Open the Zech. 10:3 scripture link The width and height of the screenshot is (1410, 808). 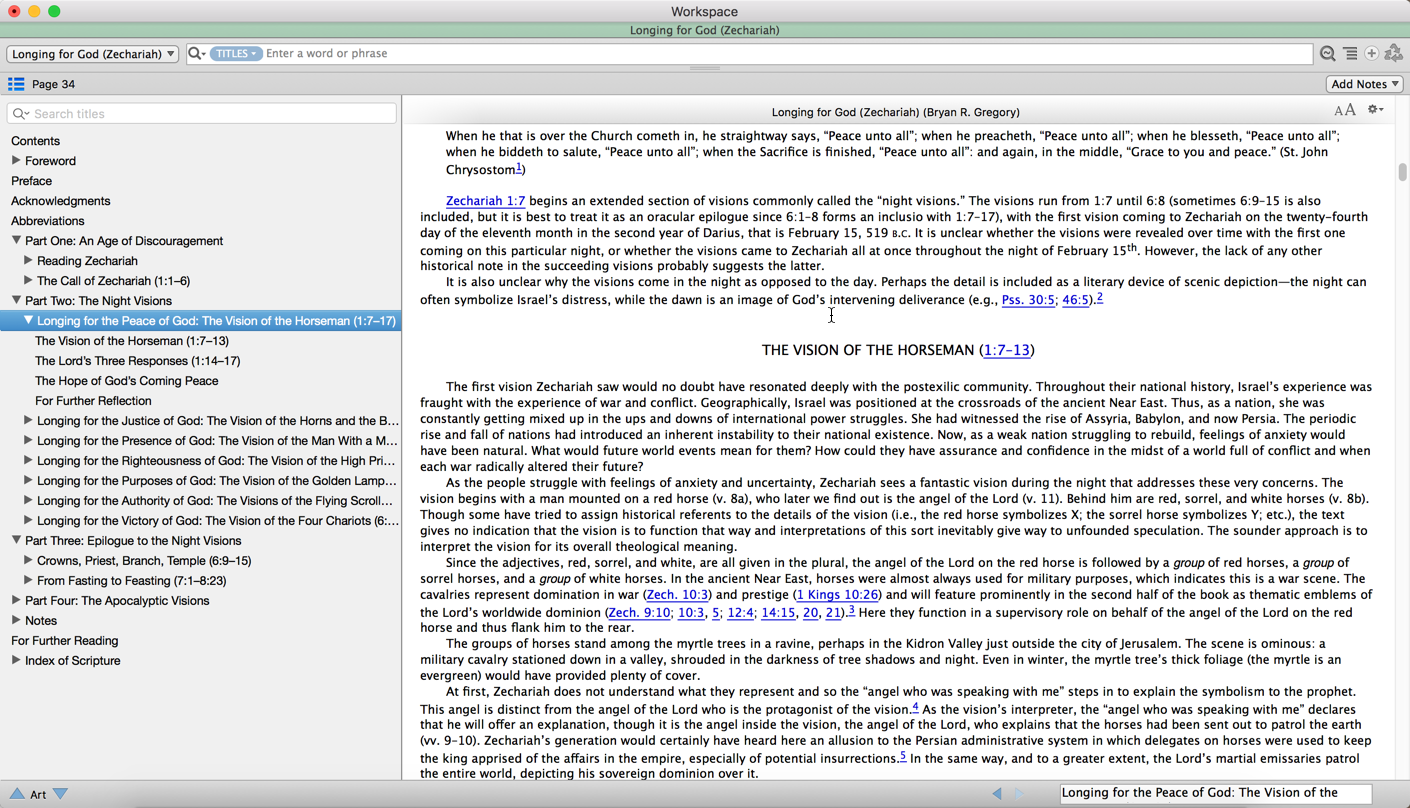pos(677,595)
